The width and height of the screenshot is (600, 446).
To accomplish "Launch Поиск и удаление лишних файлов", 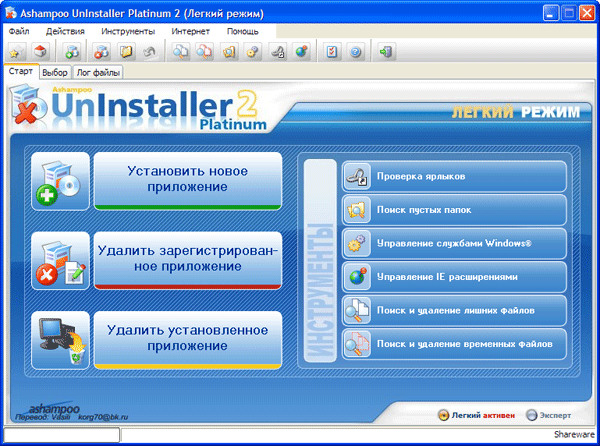I will click(454, 310).
